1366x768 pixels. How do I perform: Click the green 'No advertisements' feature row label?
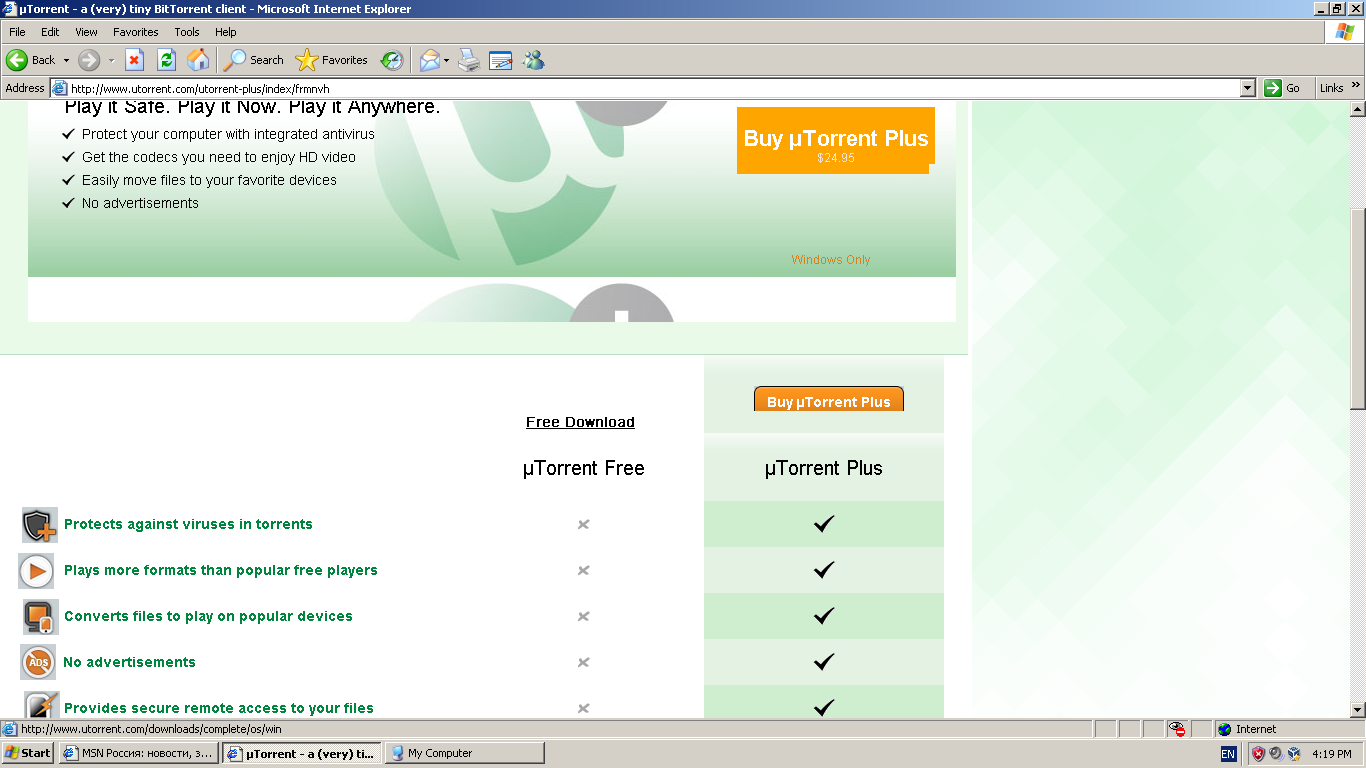point(129,662)
